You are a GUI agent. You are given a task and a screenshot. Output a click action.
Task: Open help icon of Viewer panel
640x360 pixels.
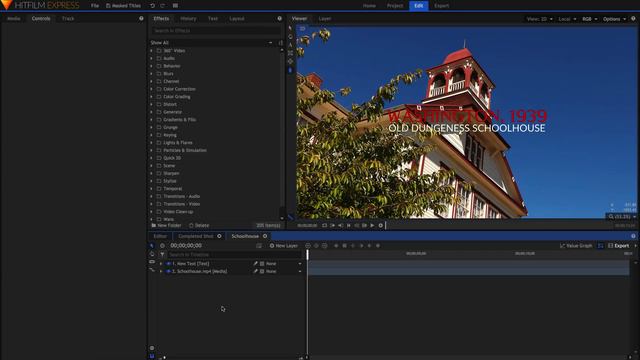[x=633, y=19]
